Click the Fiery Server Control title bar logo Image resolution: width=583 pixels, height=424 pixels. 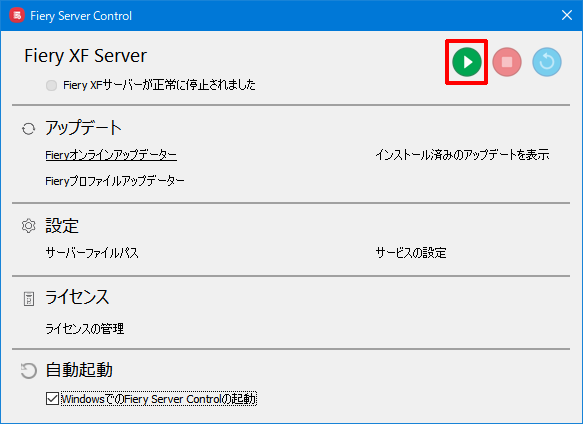pyautogui.click(x=17, y=16)
